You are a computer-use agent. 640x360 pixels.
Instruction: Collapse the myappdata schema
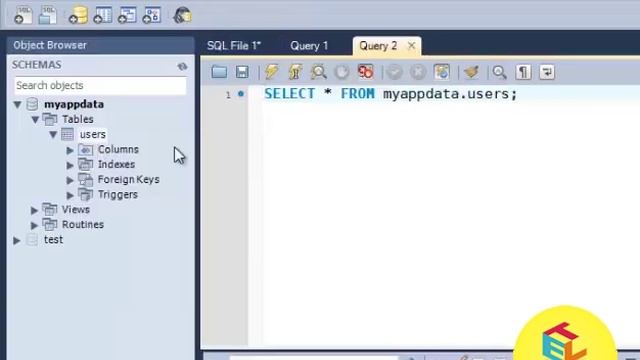[x=18, y=104]
